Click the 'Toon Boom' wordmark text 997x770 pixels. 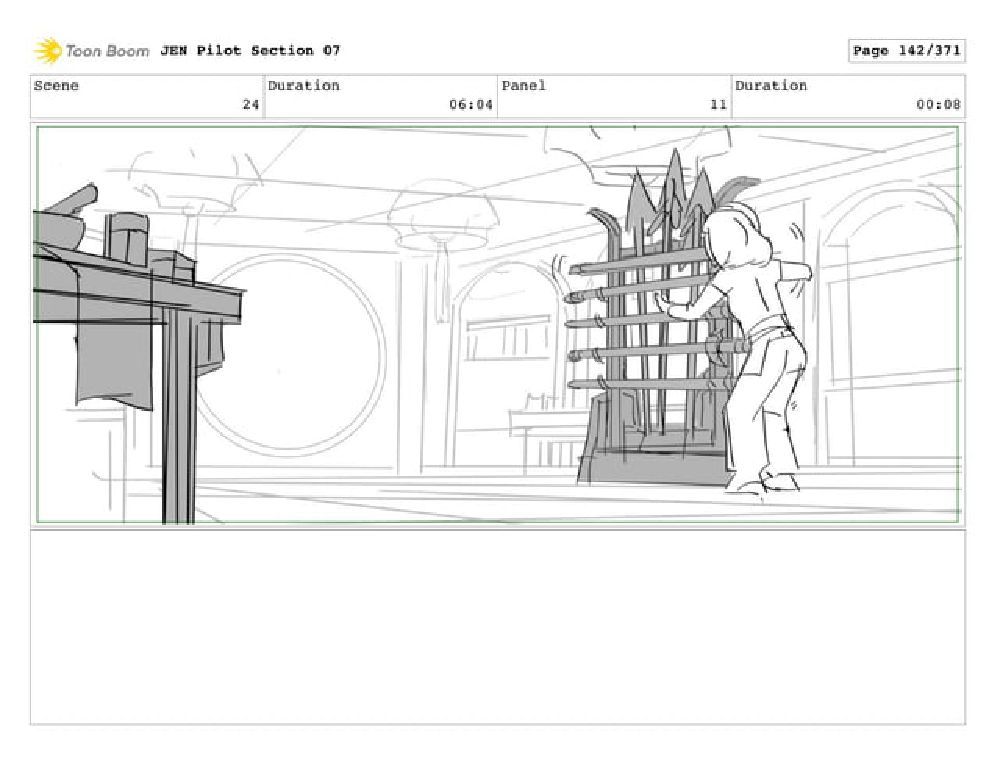[107, 51]
